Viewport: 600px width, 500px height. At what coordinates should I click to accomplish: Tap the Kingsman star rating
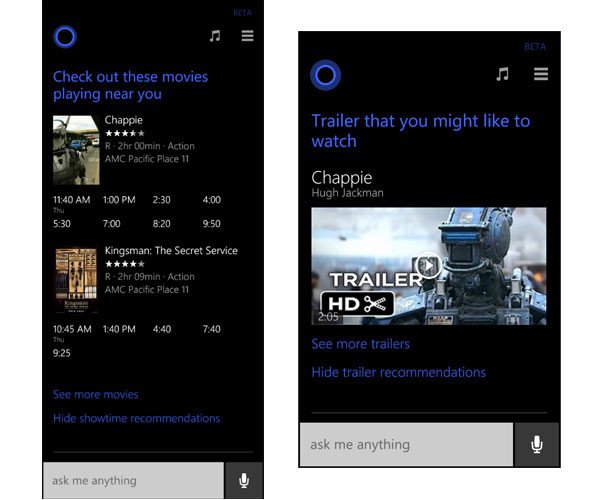[125, 264]
